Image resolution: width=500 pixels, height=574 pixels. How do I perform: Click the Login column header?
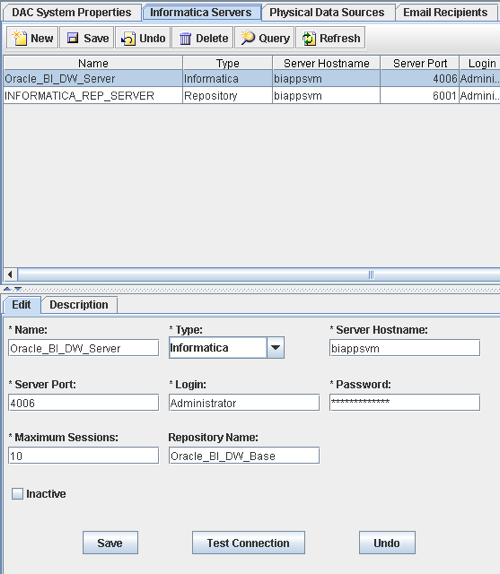pyautogui.click(x=480, y=63)
